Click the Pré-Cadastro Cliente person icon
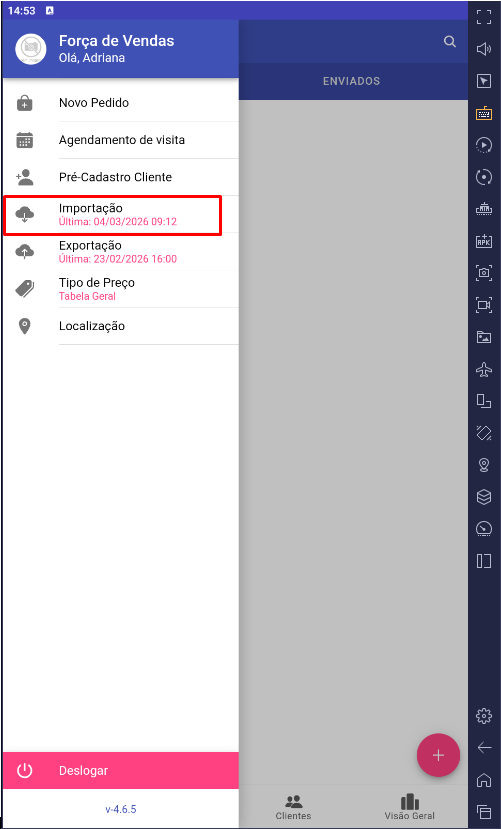Screen dimensions: 501x829 [x=25, y=177]
